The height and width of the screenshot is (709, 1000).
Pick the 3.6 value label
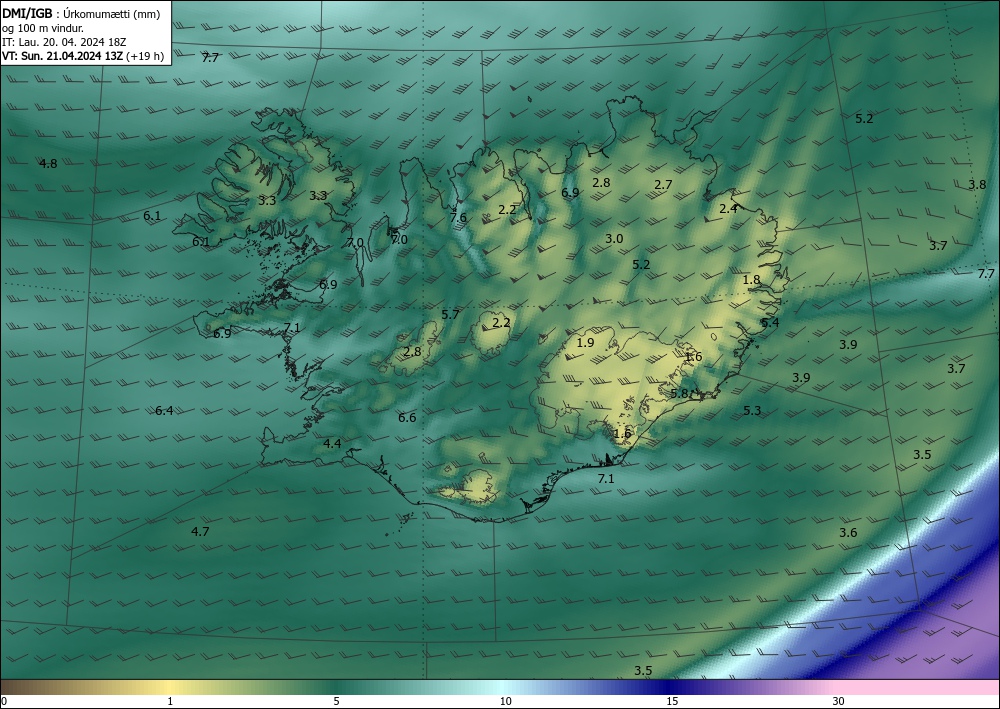848,533
